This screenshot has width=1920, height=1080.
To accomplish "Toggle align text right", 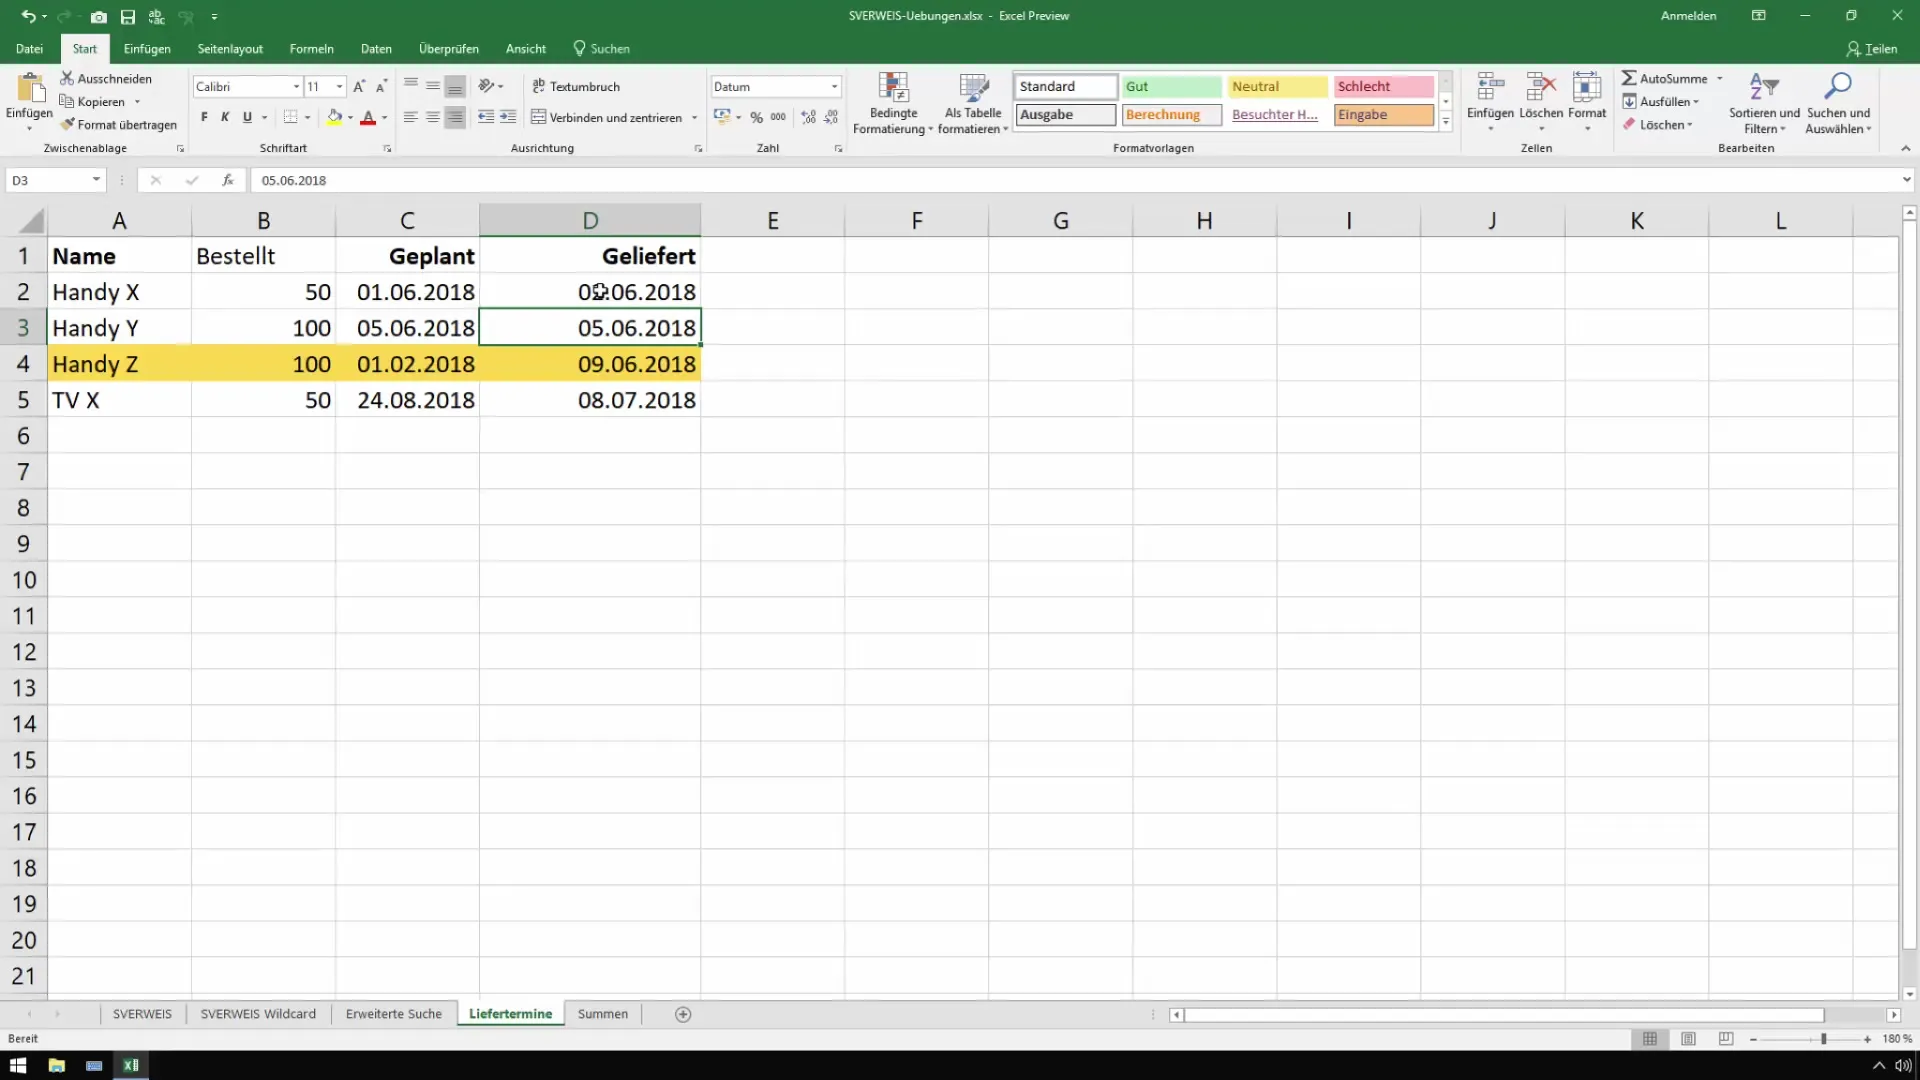I will pyautogui.click(x=455, y=117).
